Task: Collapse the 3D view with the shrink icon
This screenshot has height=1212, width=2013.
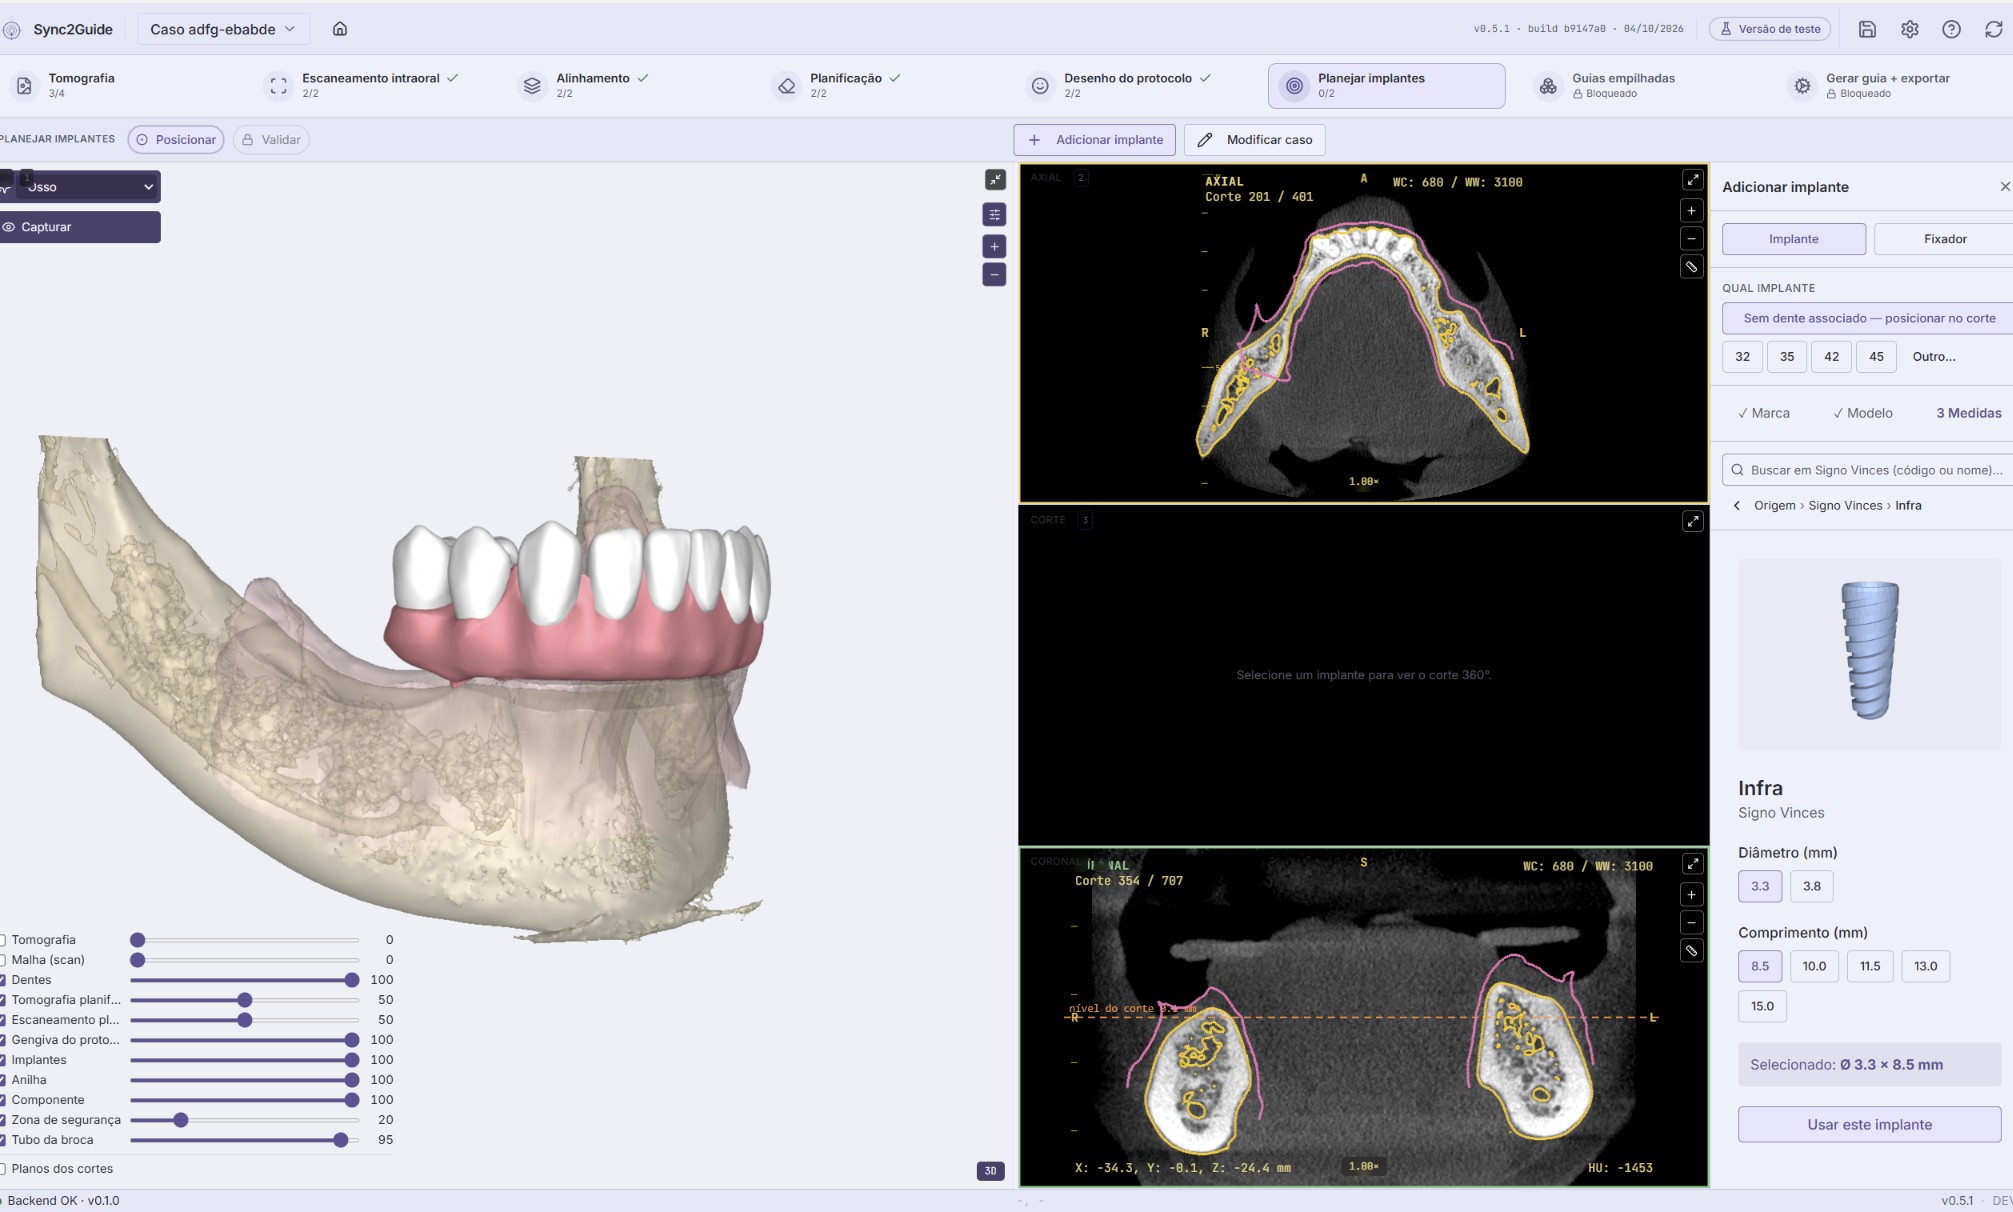Action: pyautogui.click(x=995, y=179)
